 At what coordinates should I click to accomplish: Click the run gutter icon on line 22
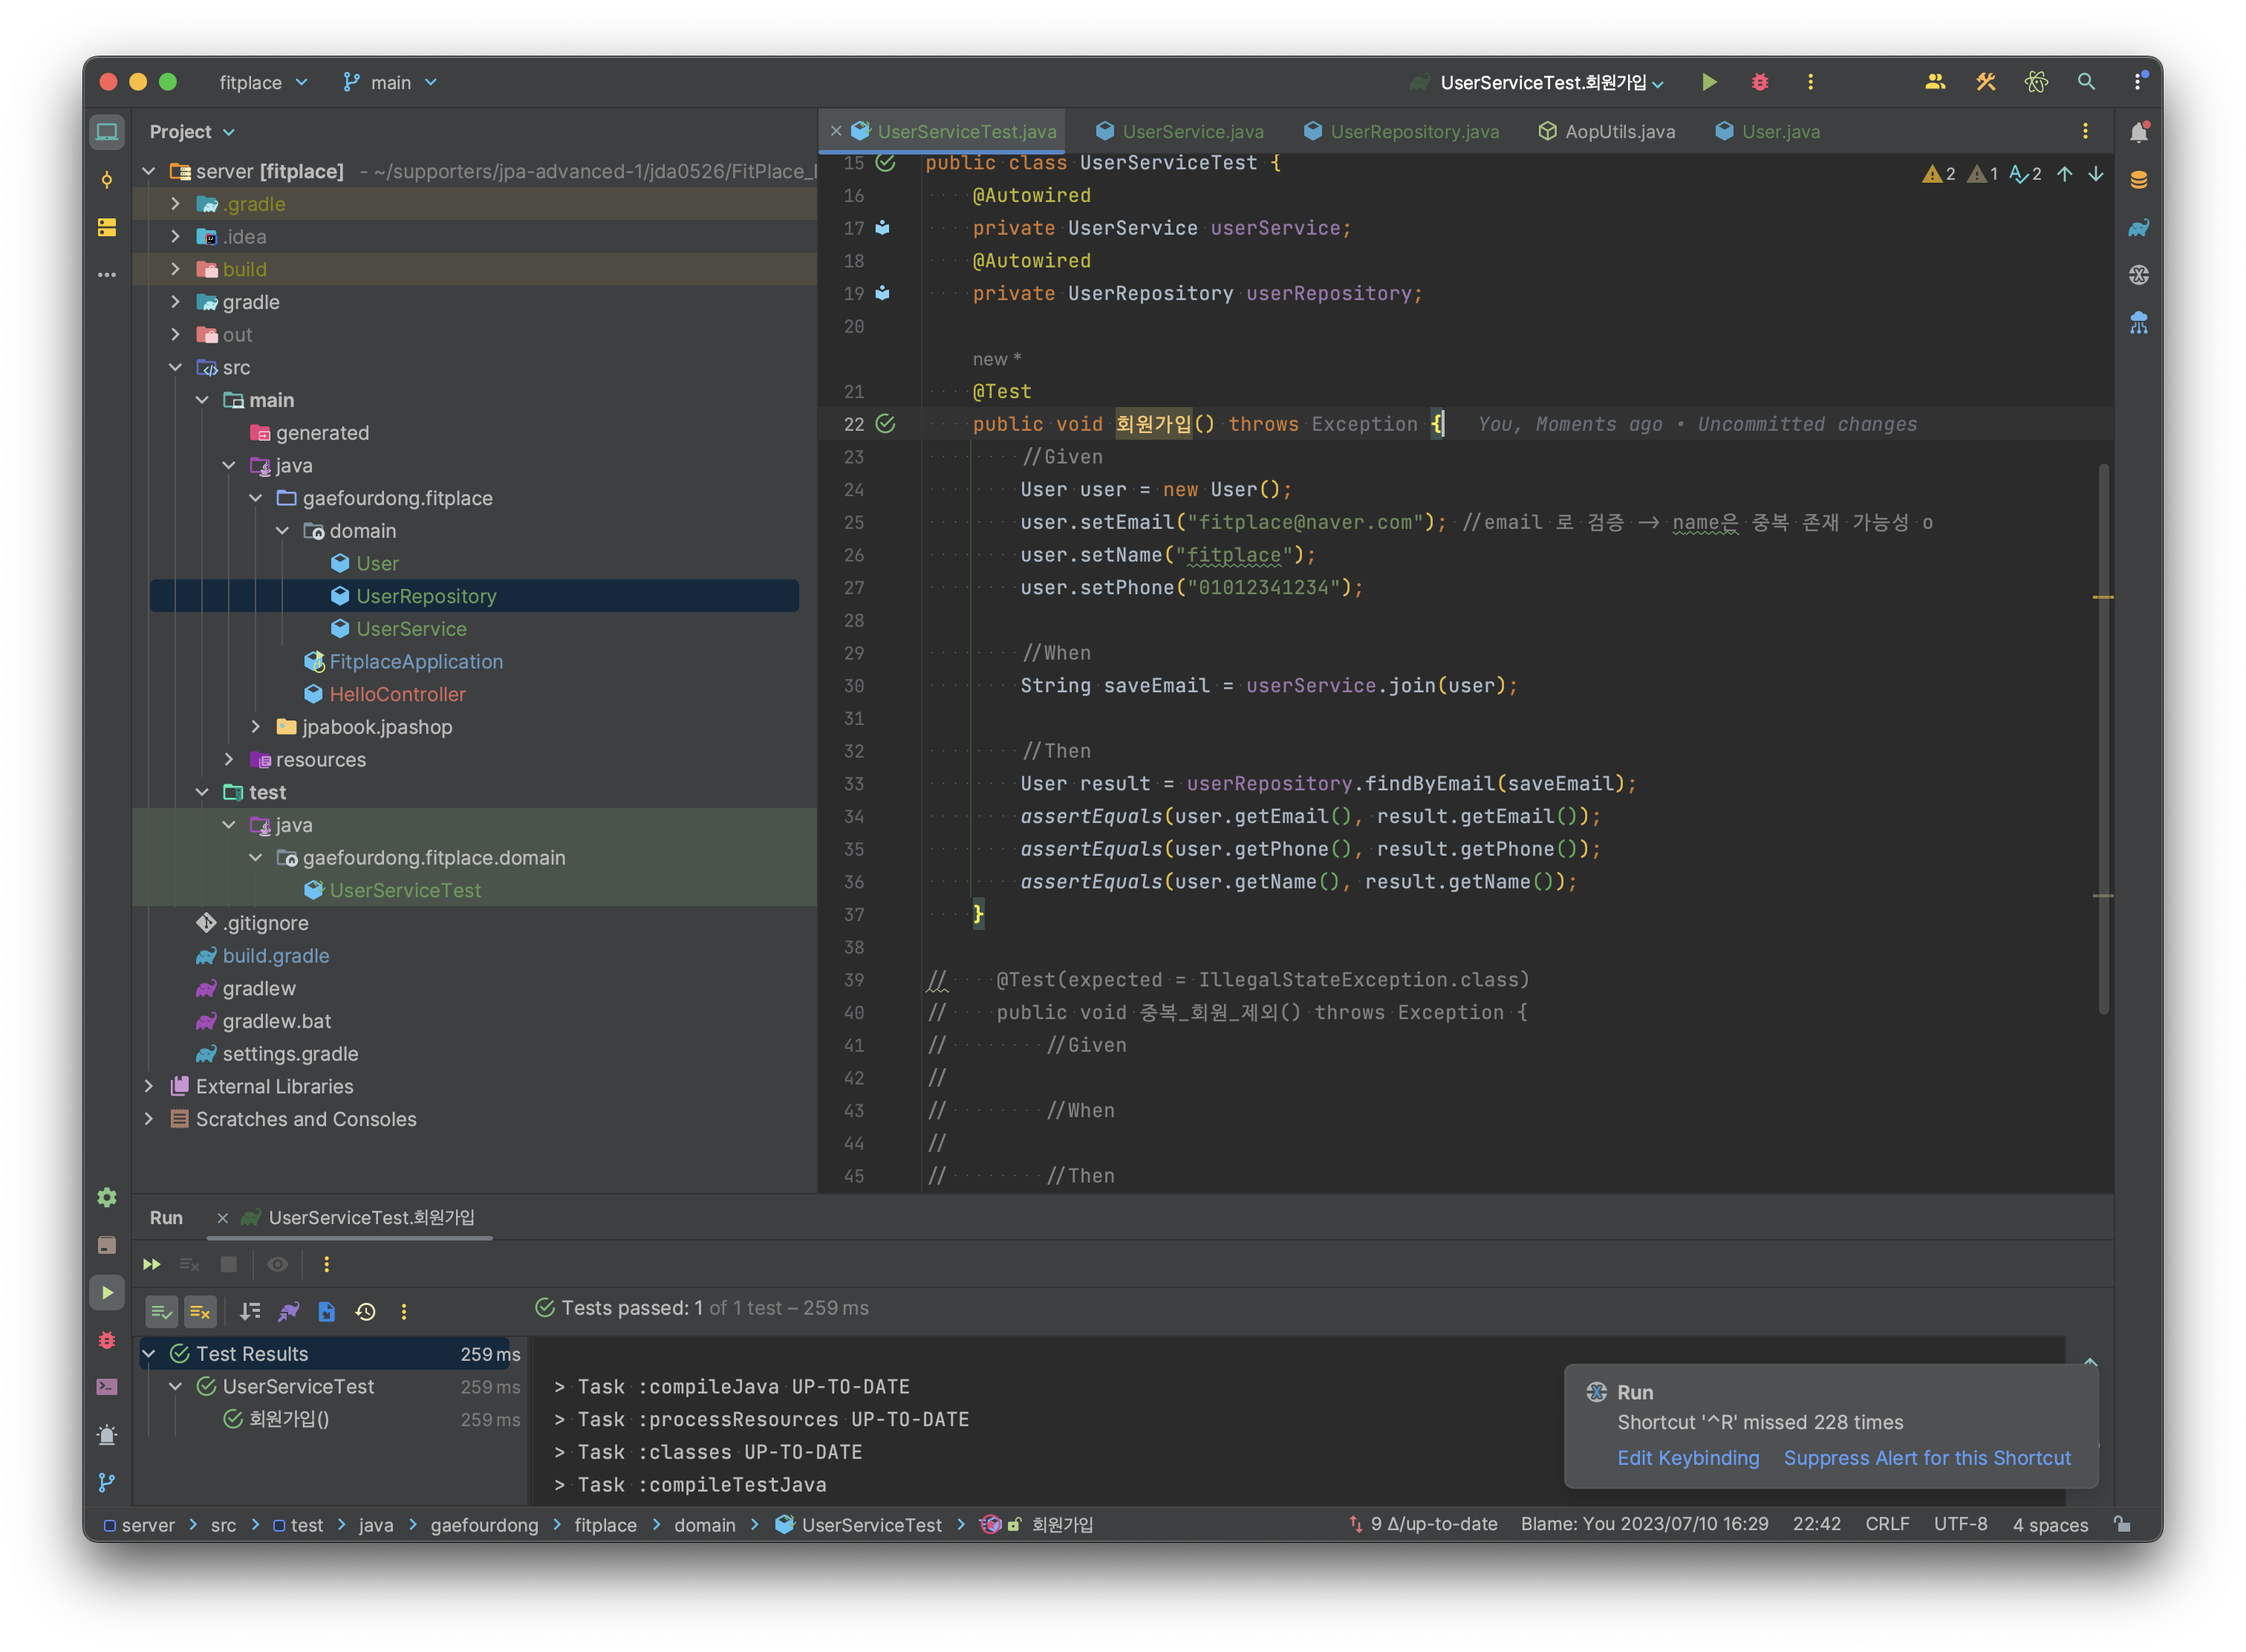pos(886,424)
